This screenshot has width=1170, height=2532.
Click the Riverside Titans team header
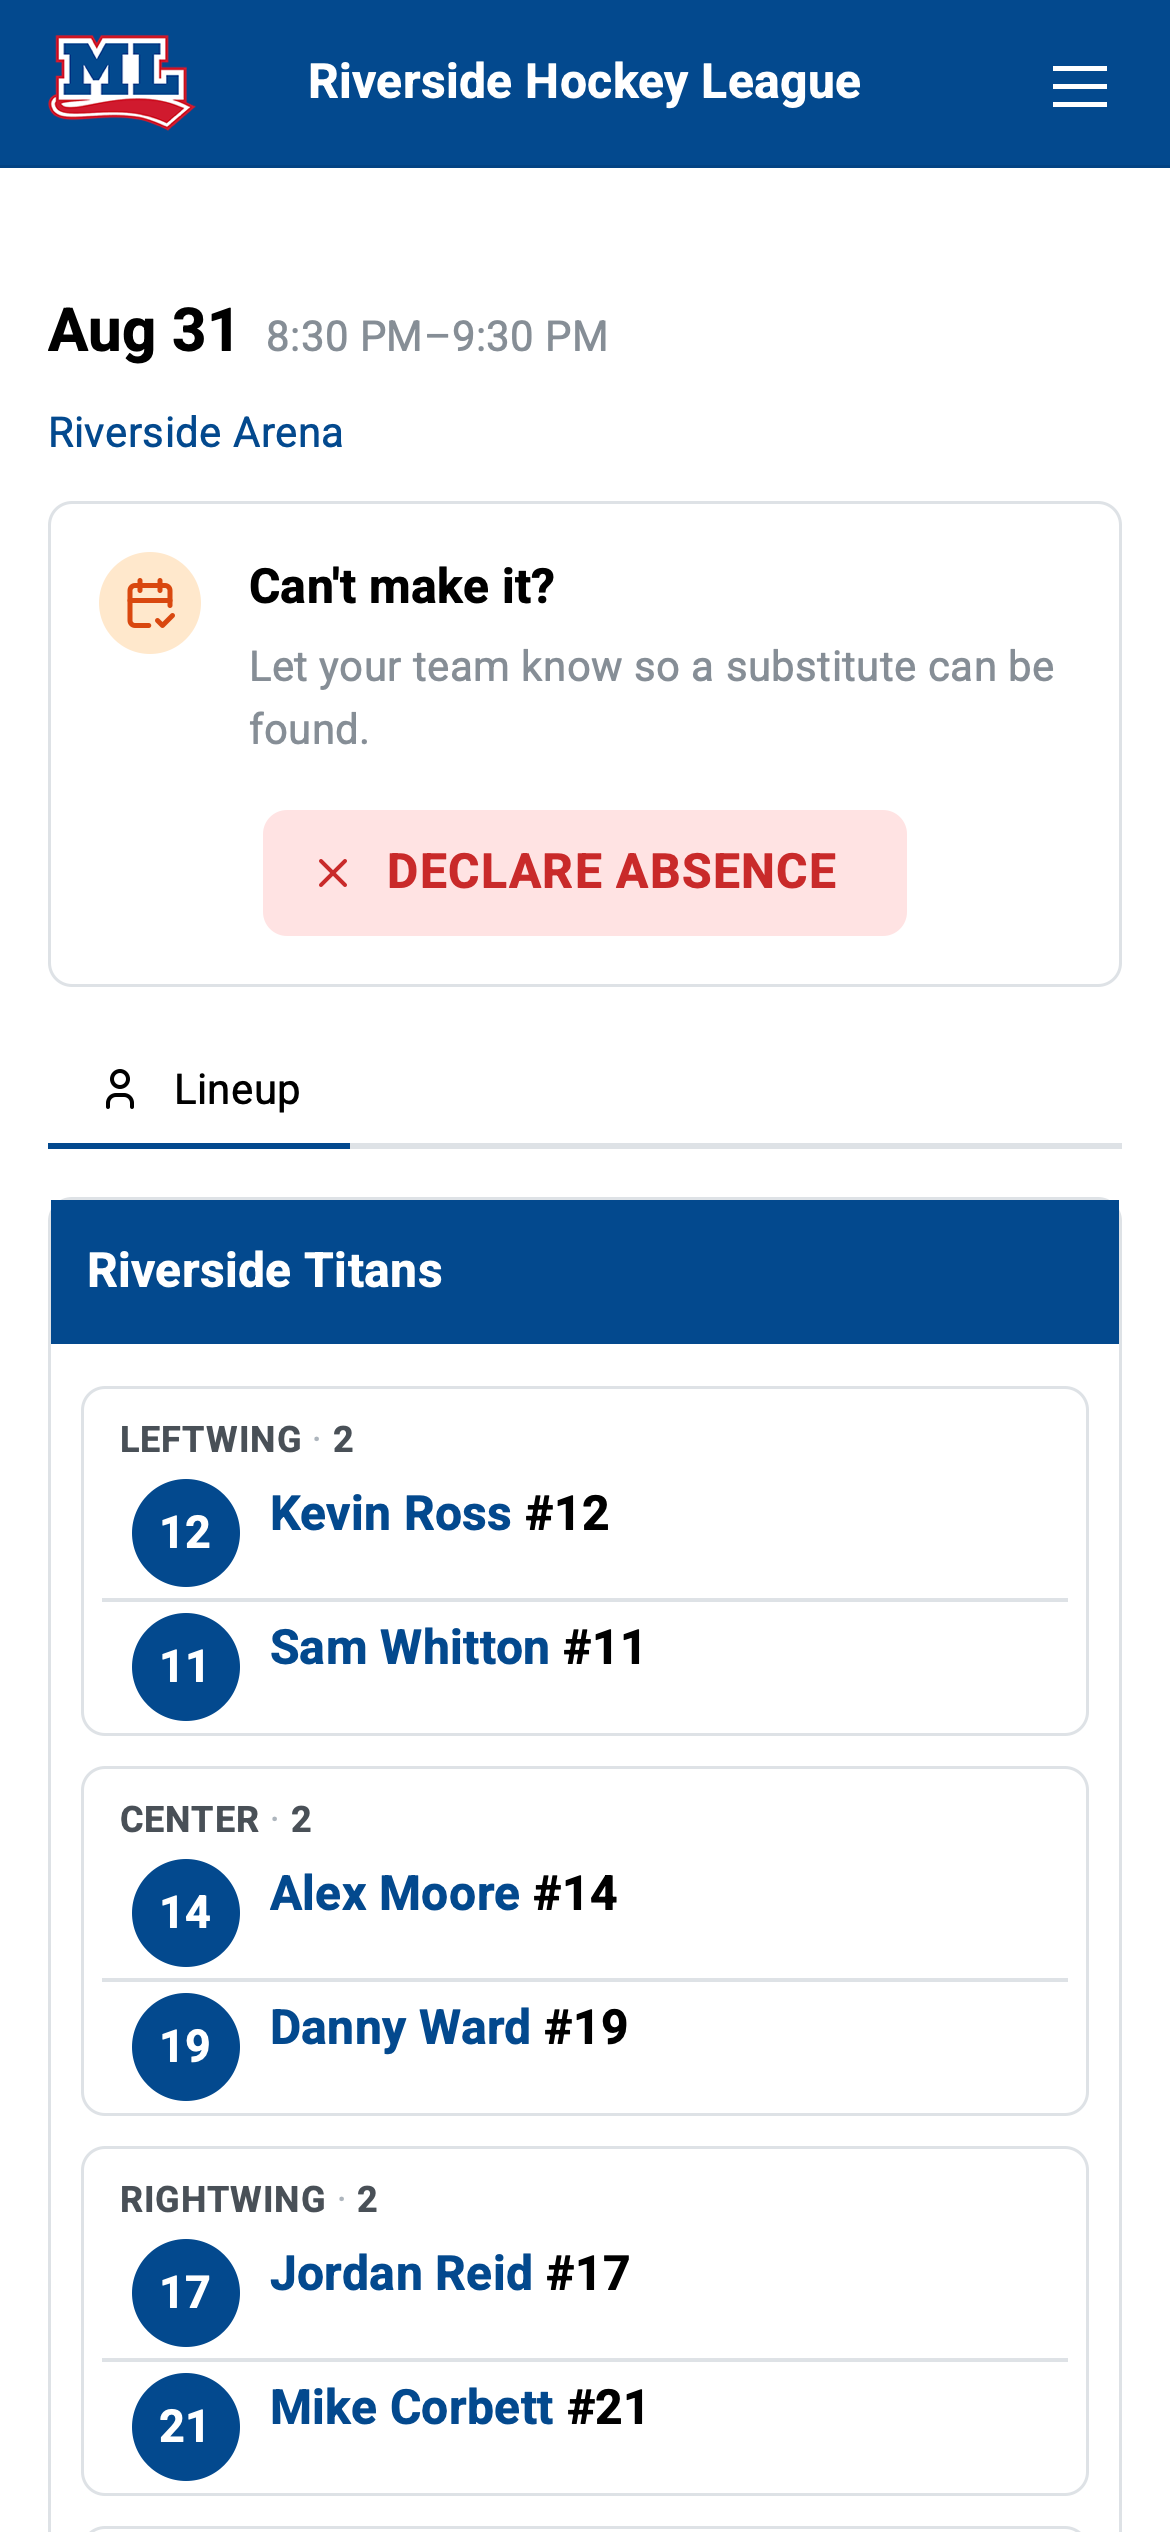coord(585,1271)
